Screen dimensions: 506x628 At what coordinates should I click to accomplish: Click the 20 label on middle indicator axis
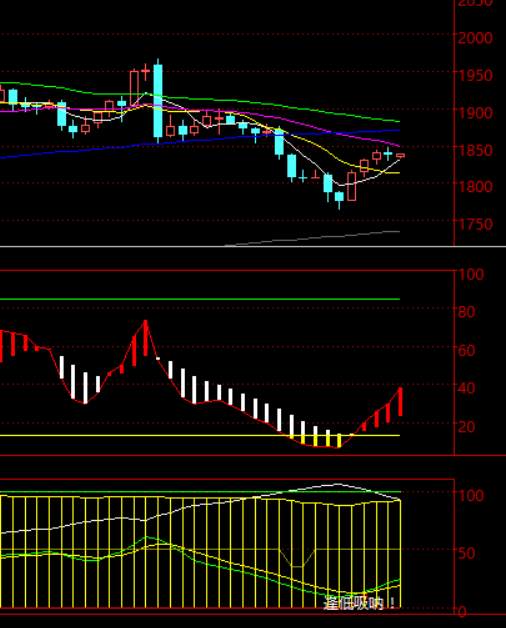pos(466,427)
